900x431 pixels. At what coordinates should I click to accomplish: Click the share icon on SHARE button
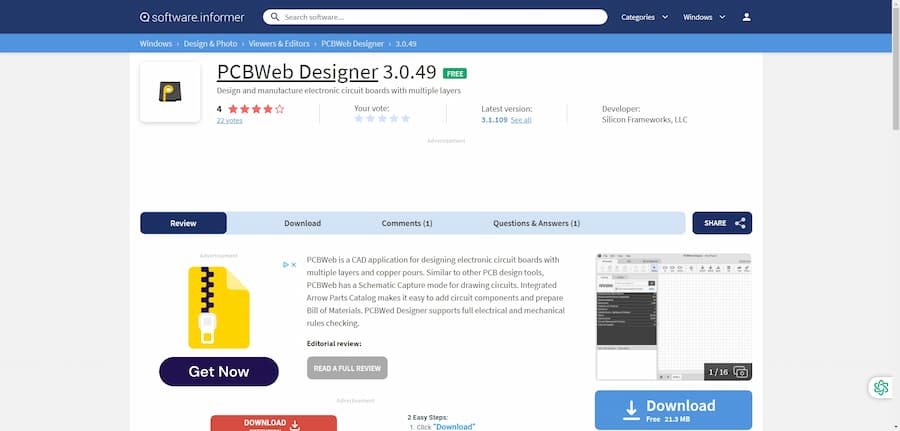pos(740,223)
